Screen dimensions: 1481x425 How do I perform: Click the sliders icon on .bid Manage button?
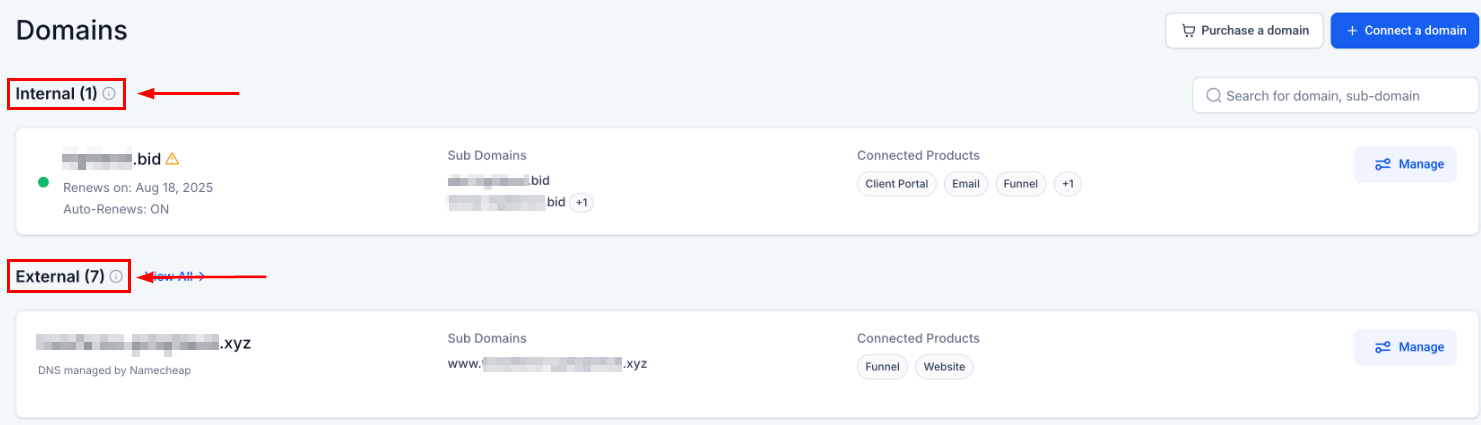click(1383, 164)
